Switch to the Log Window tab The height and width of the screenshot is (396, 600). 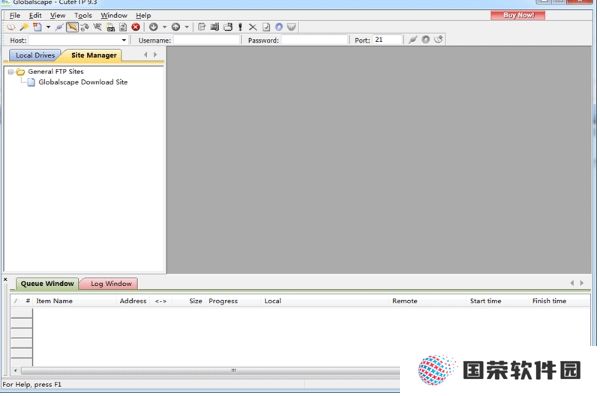(x=111, y=284)
